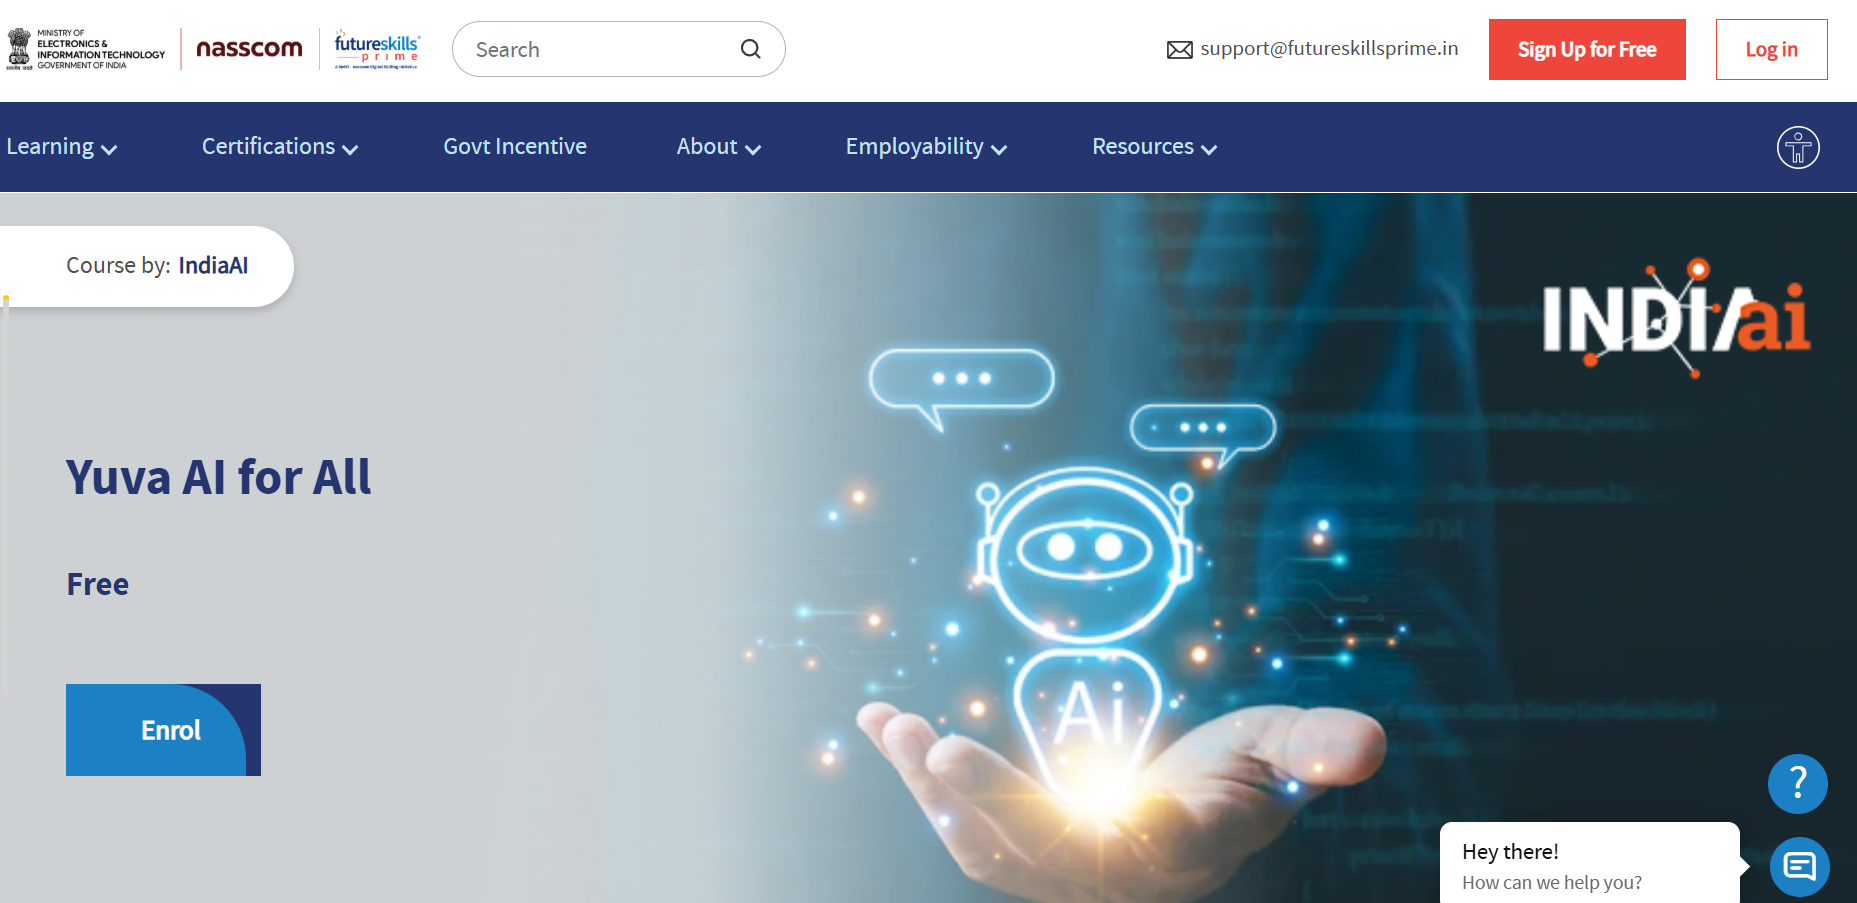Click the search magnifier icon
This screenshot has width=1857, height=903.
coord(750,49)
